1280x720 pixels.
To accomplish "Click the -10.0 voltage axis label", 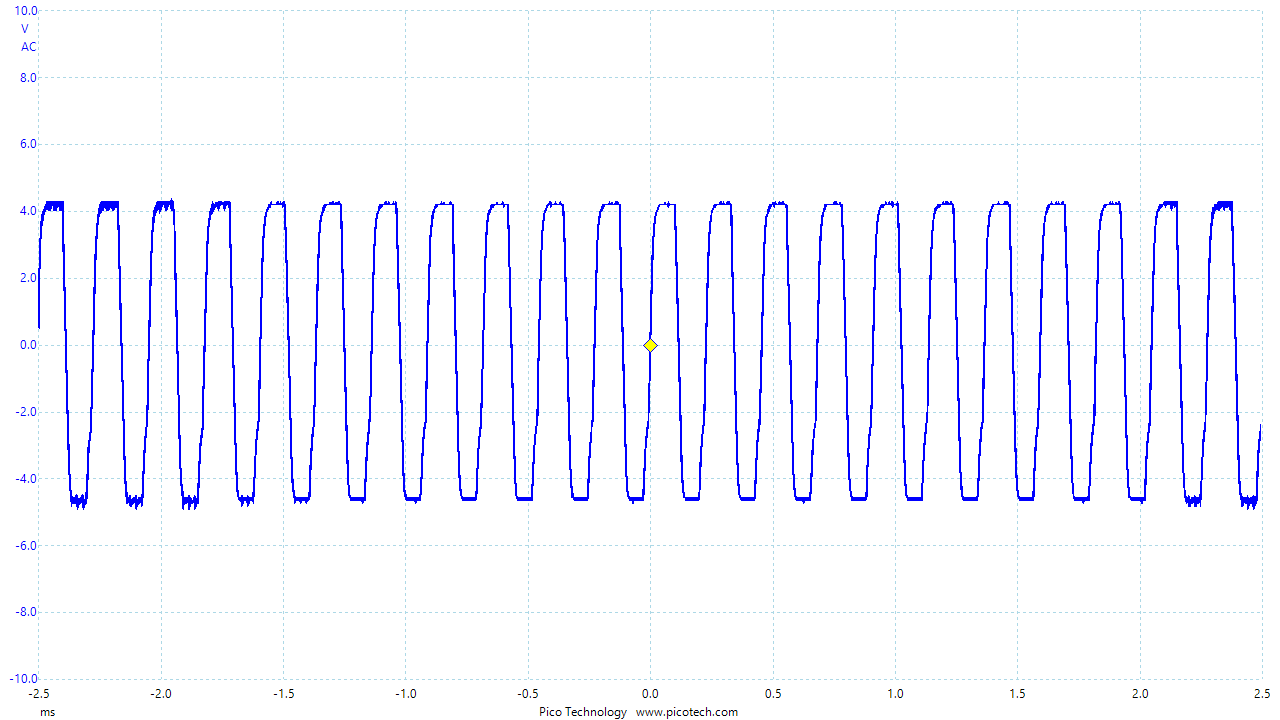I will [x=23, y=679].
